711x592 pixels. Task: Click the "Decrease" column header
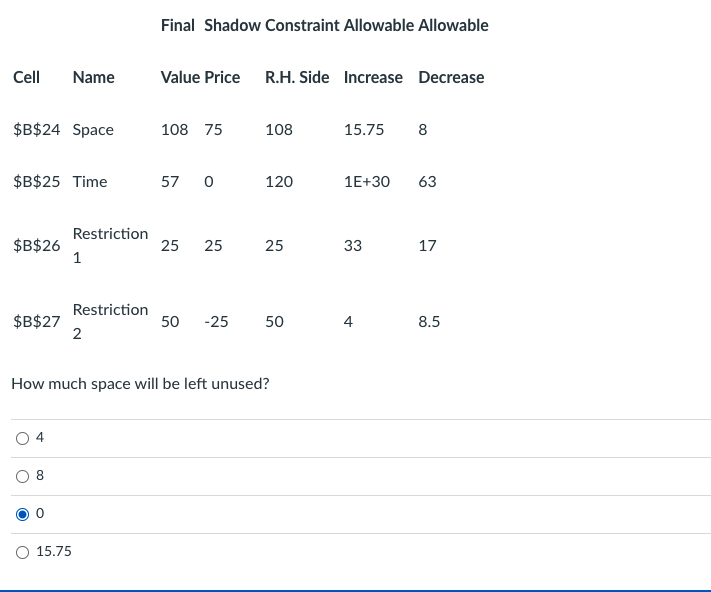(x=451, y=77)
